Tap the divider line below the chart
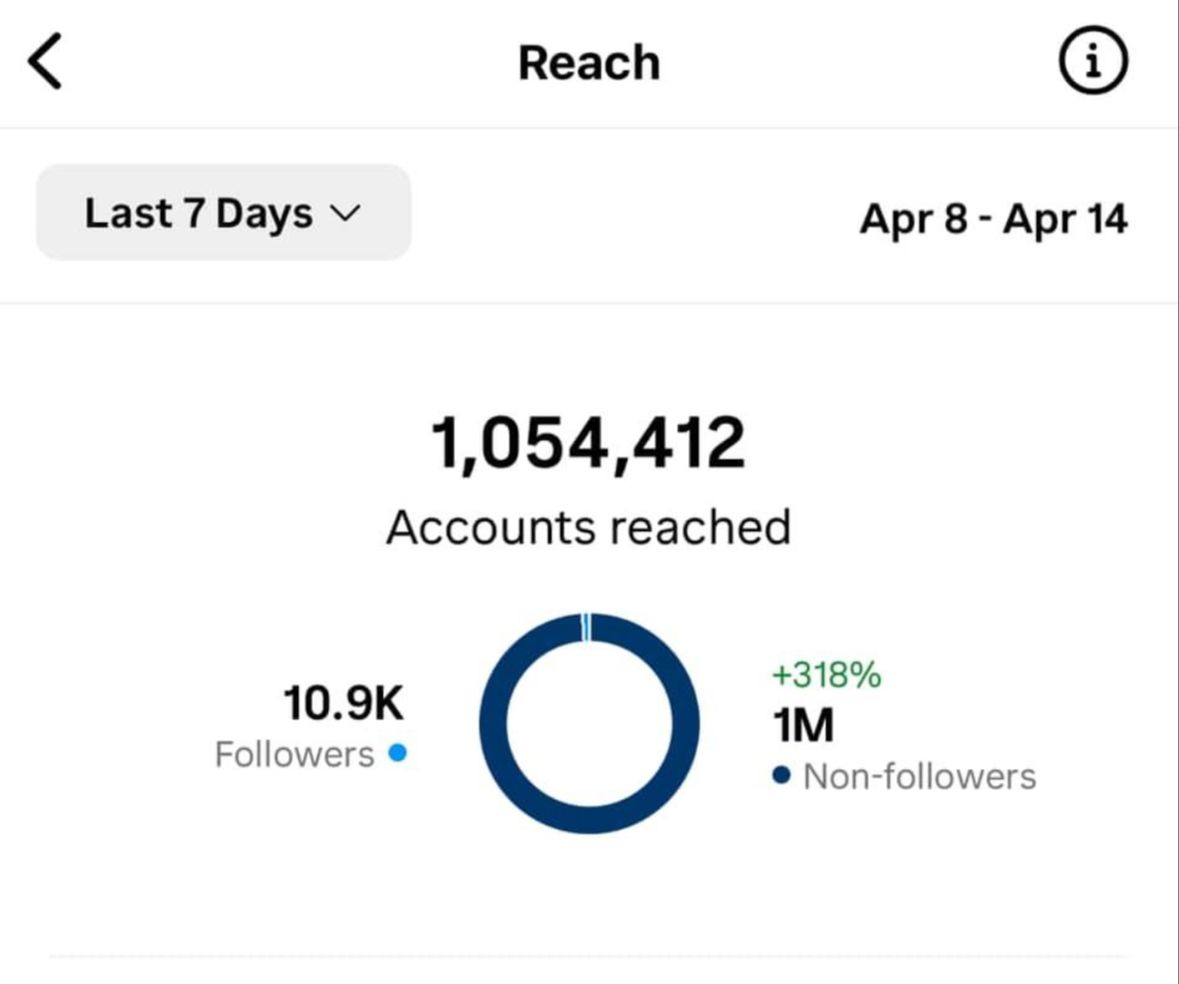The image size is (1179, 984). click(589, 956)
